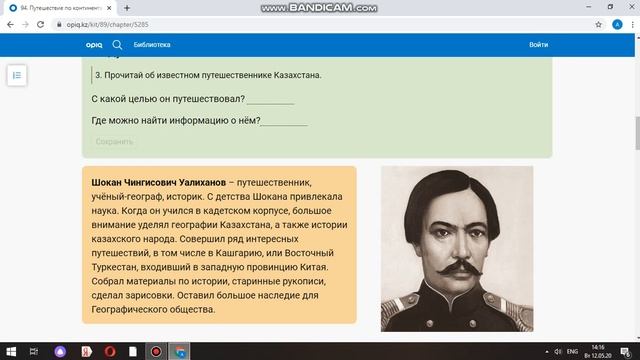Screen dimensions: 640x360
Task: Fill the 'С какой целью он путешествовал?' answer field
Action: pyautogui.click(x=270, y=99)
